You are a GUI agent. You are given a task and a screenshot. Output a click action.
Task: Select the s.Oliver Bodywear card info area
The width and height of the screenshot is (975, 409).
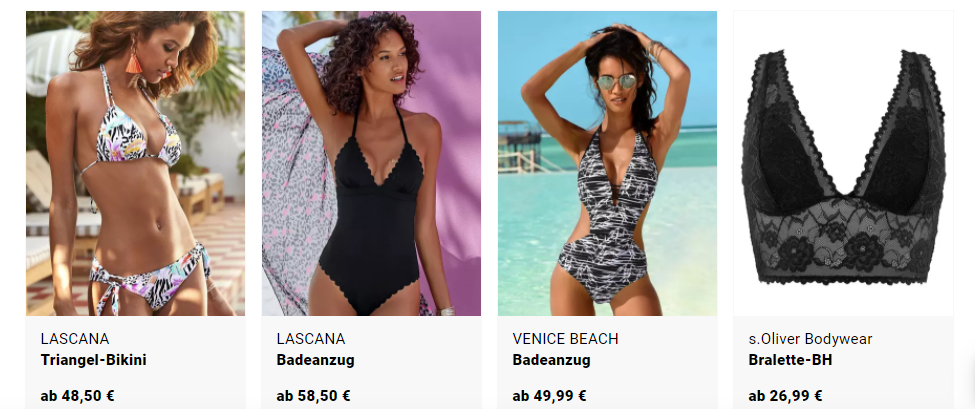coord(843,362)
